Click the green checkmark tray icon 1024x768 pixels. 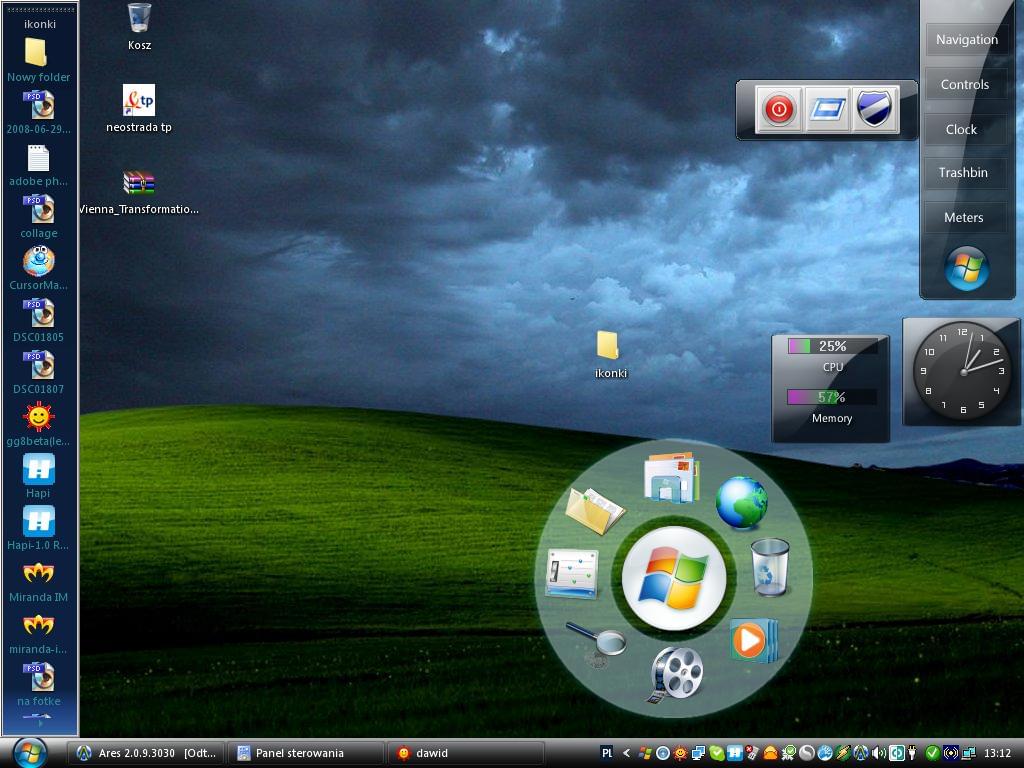pos(933,753)
